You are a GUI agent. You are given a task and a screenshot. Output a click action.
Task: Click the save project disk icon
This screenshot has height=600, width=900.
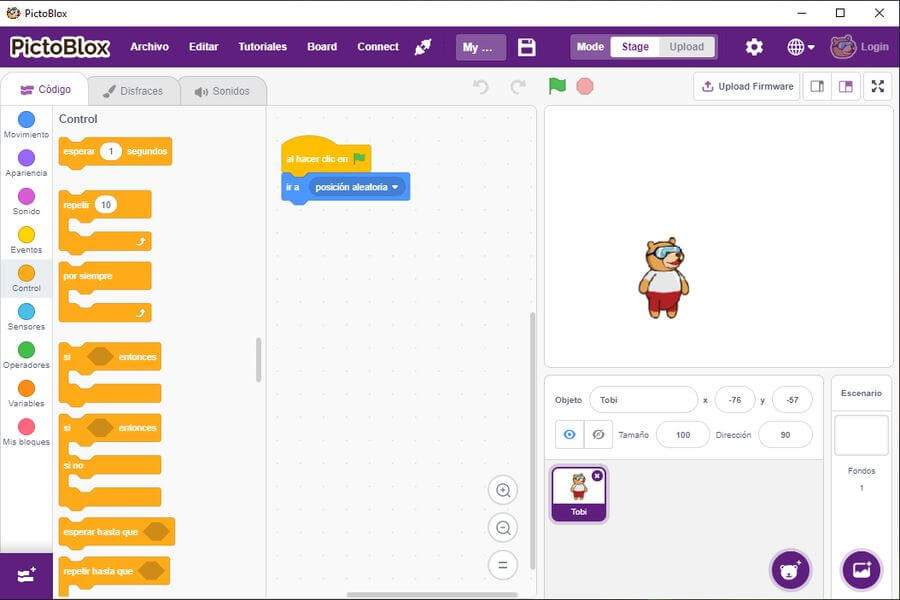coord(527,47)
